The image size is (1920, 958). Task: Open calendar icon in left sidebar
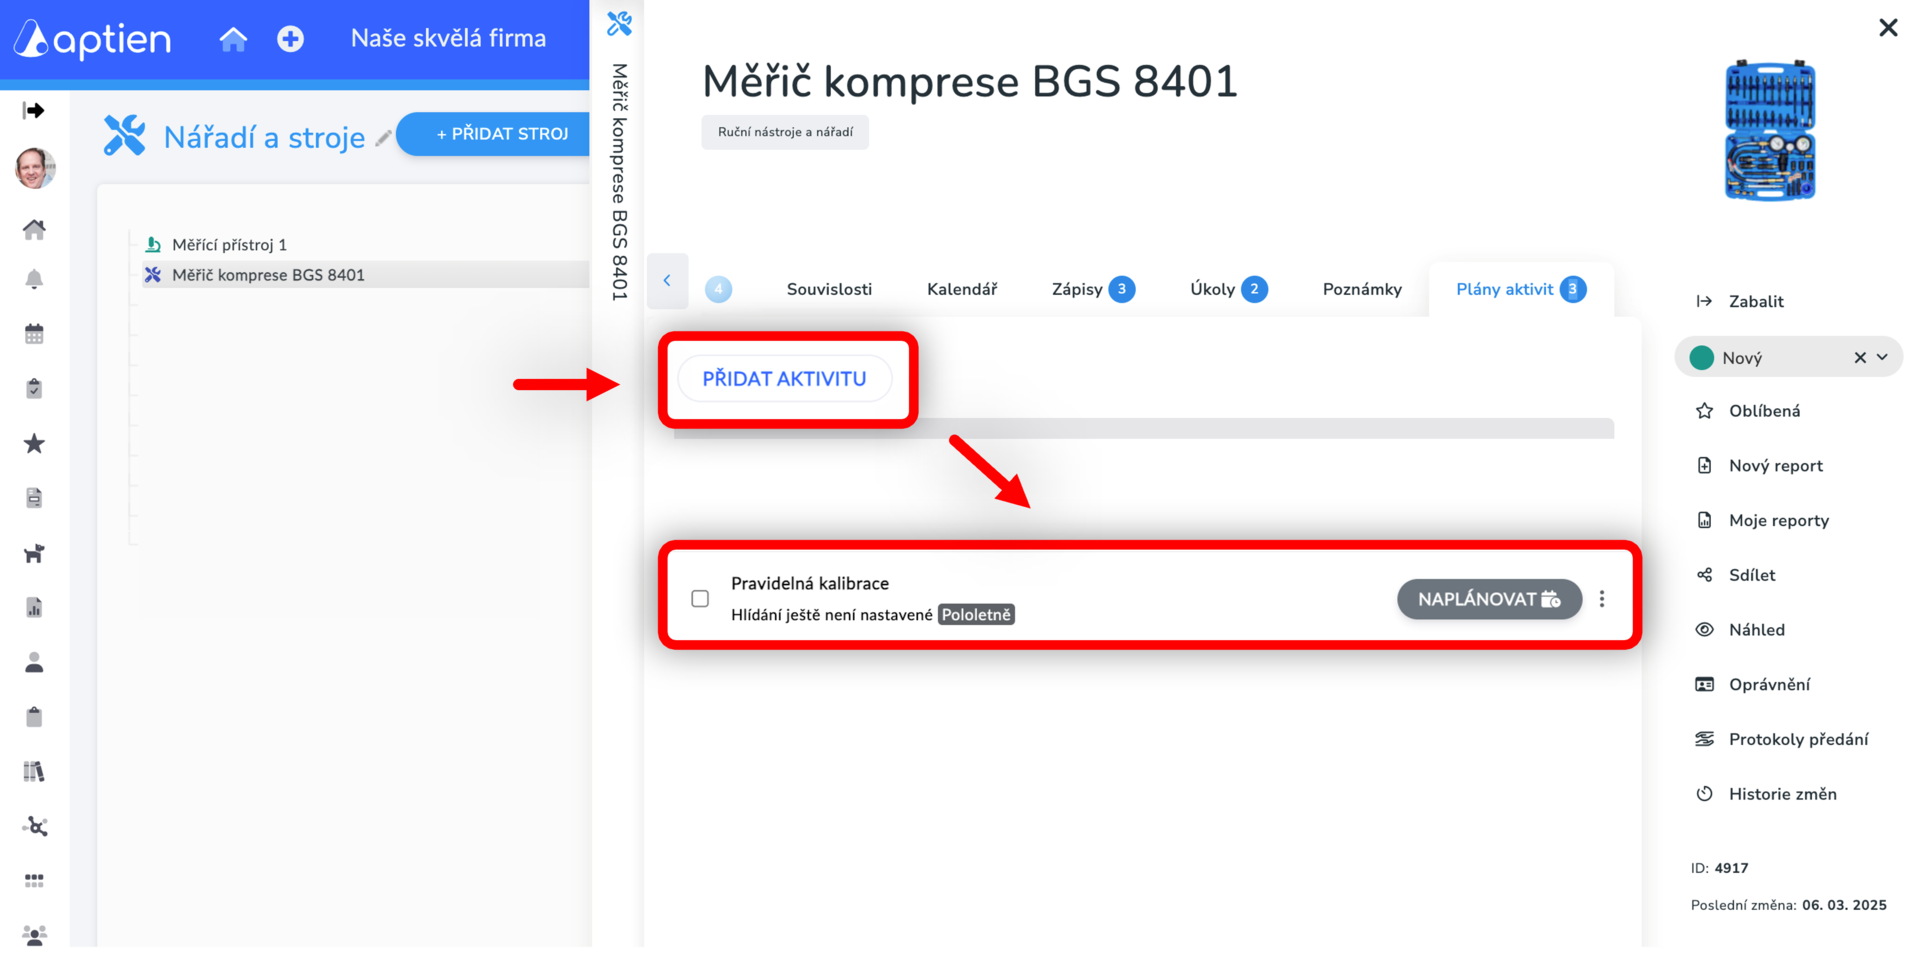tap(34, 334)
